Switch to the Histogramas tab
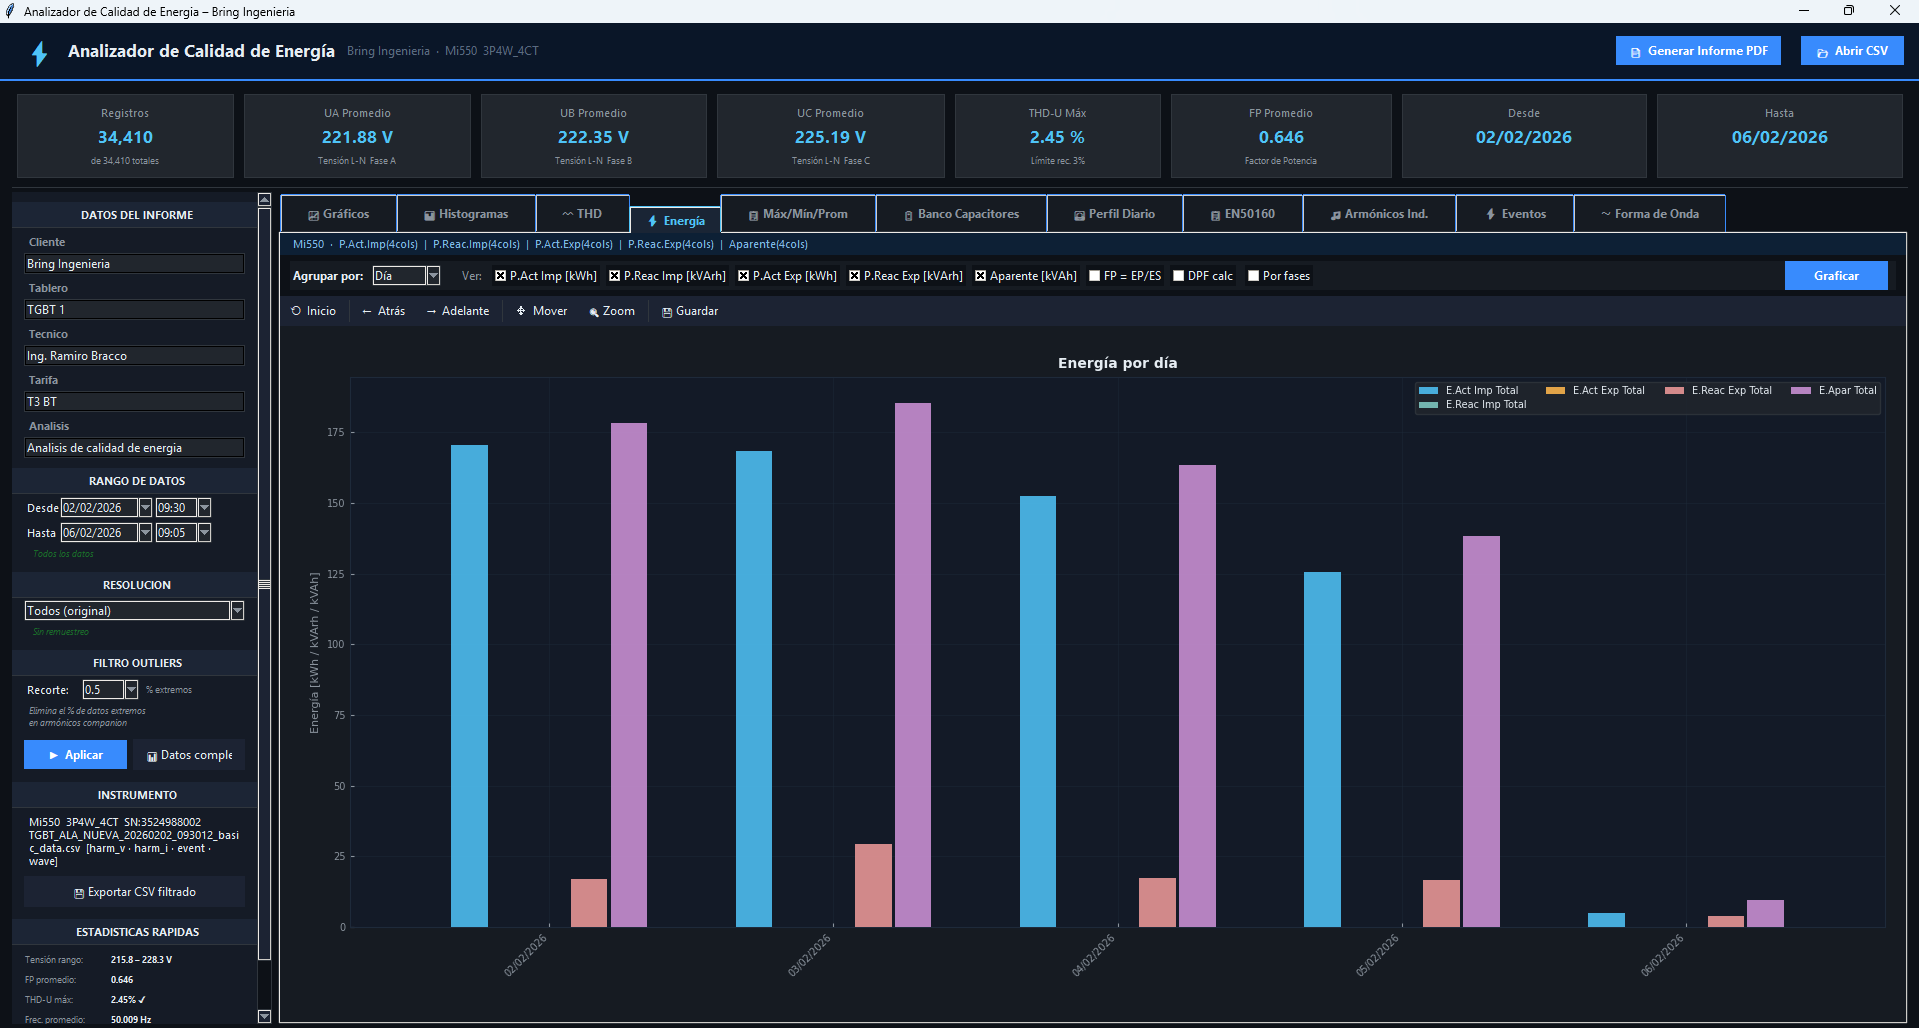Viewport: 1919px width, 1028px height. 466,214
